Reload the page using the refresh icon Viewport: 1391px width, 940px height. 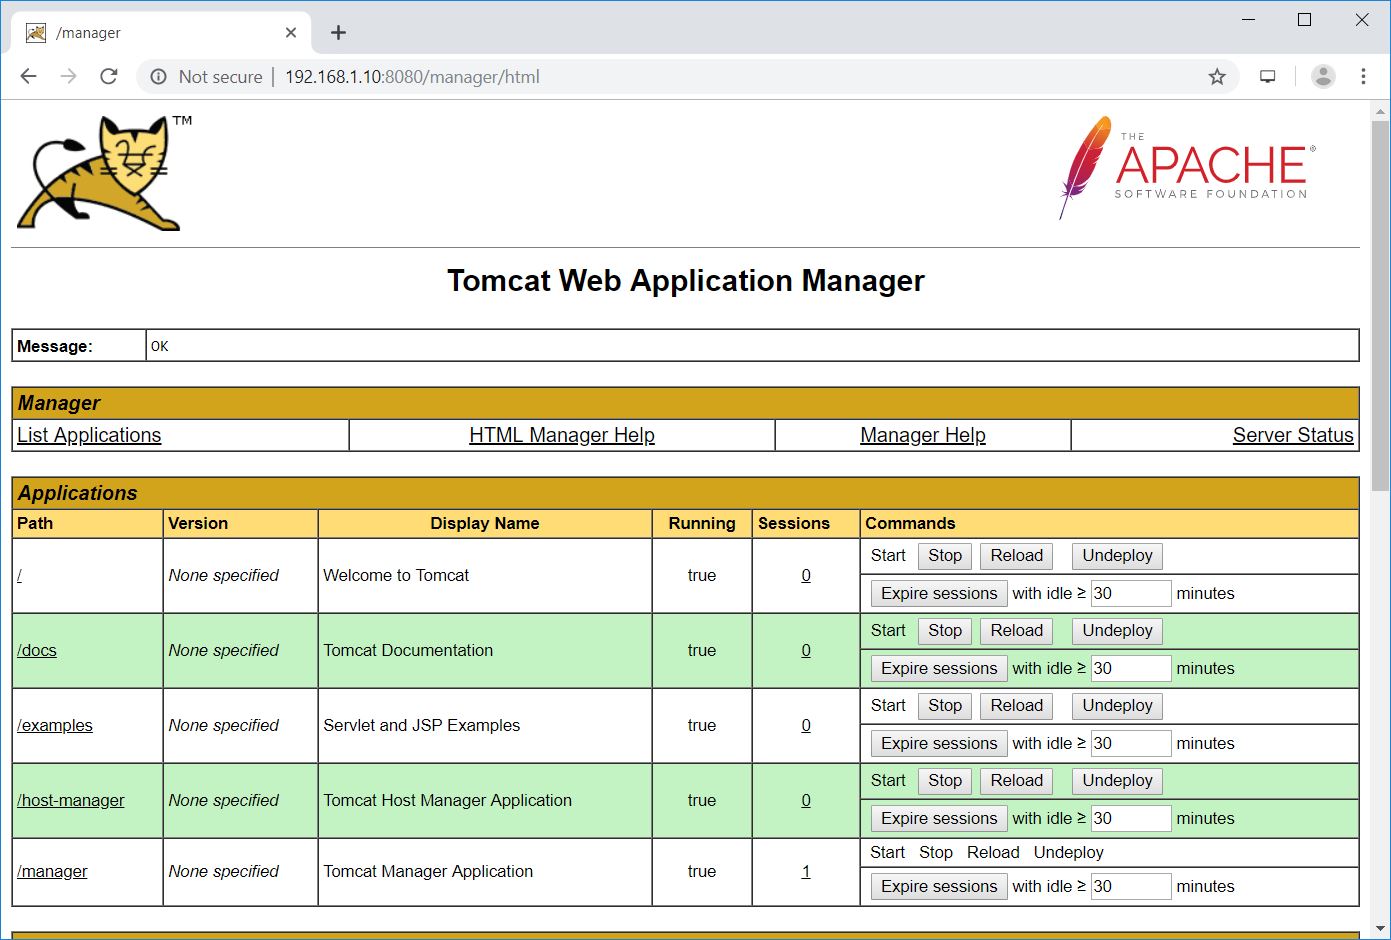[x=109, y=77]
